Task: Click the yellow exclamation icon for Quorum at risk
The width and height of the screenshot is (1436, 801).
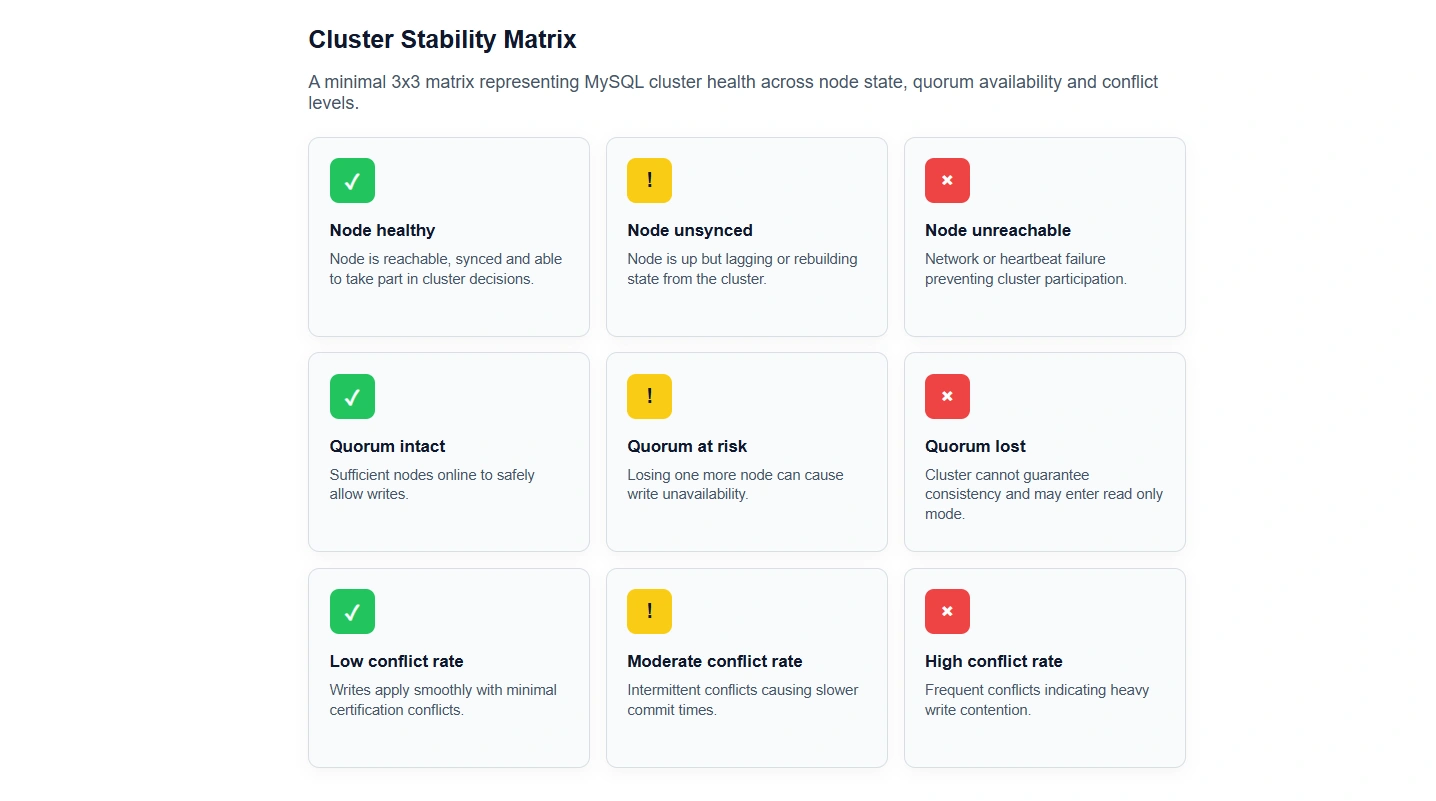Action: tap(649, 397)
